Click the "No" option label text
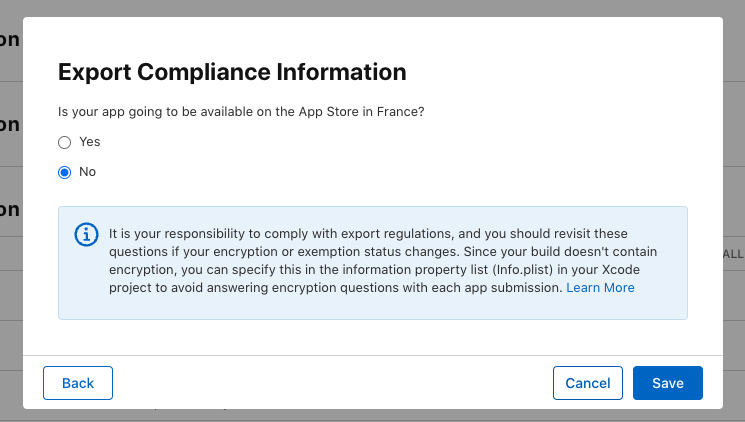The height and width of the screenshot is (422, 745). point(88,172)
